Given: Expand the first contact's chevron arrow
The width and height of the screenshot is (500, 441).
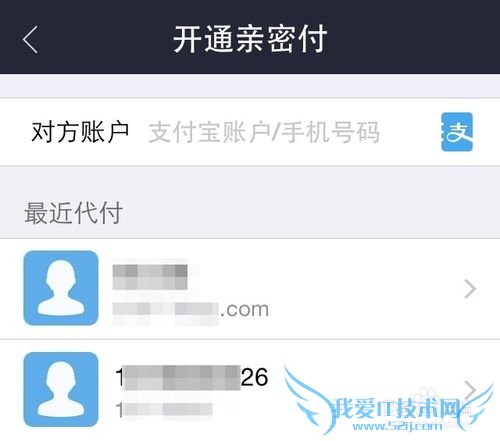Looking at the screenshot, I should coord(470,289).
